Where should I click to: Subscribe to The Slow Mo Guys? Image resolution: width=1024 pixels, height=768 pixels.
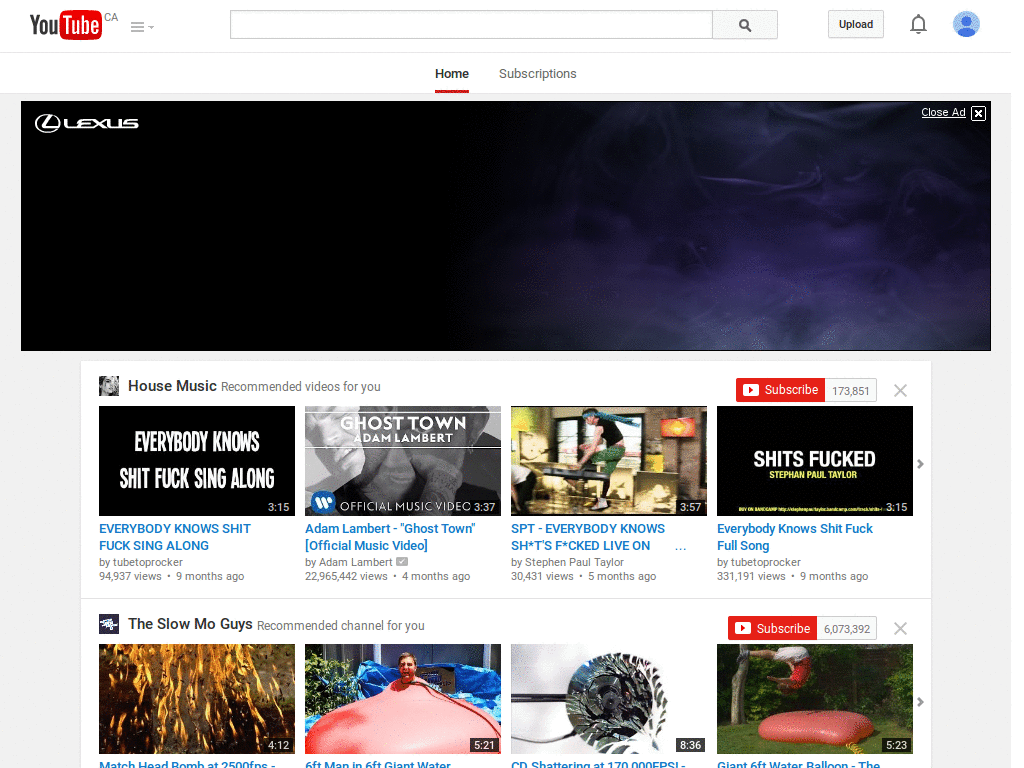tap(773, 628)
